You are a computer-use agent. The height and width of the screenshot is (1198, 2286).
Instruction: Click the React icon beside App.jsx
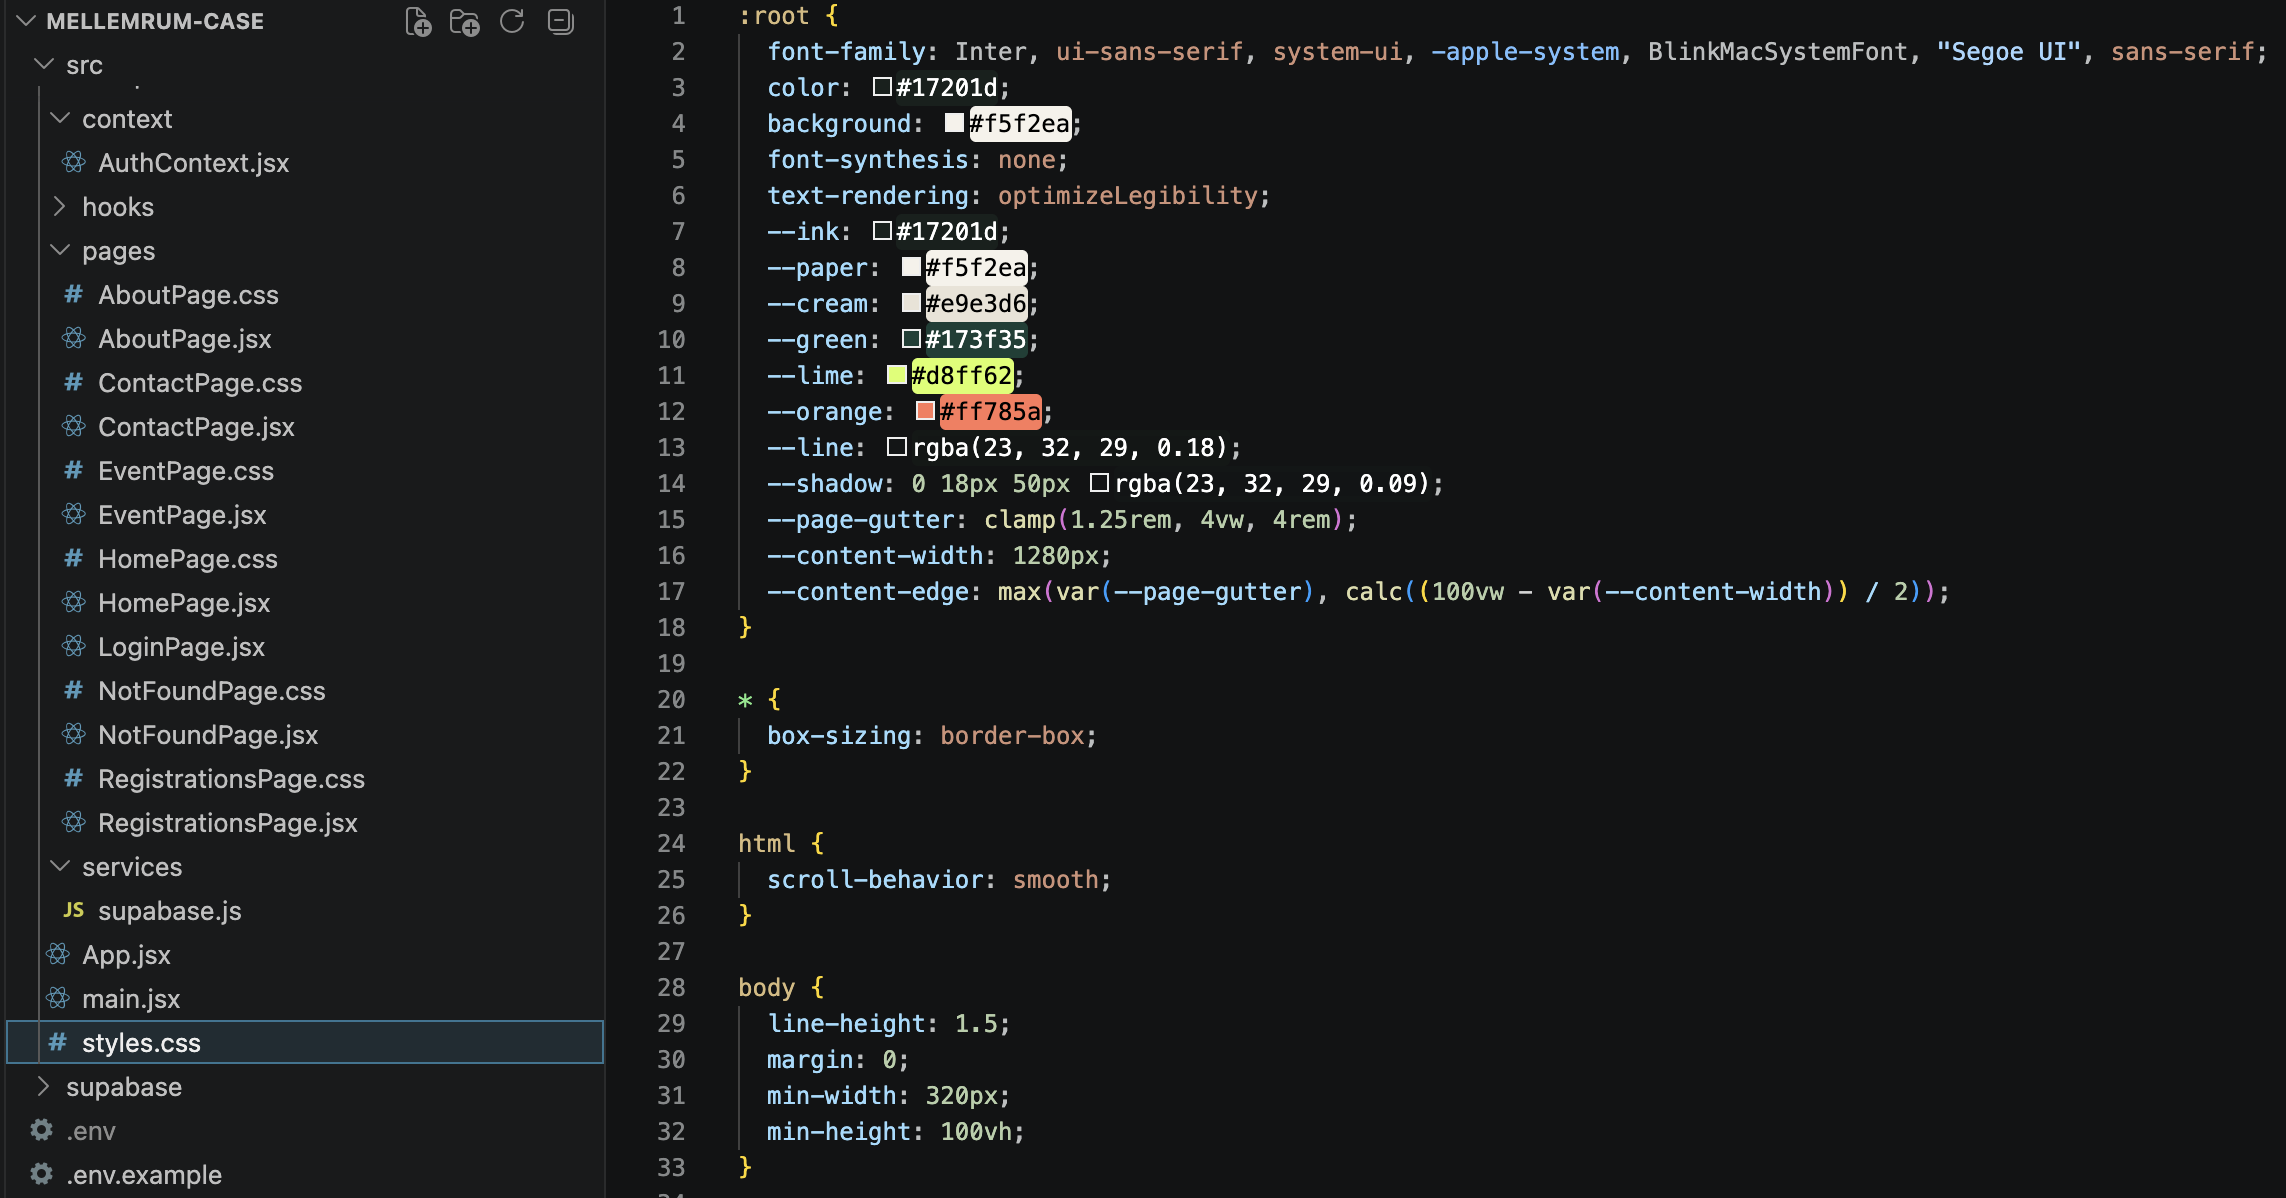tap(58, 954)
